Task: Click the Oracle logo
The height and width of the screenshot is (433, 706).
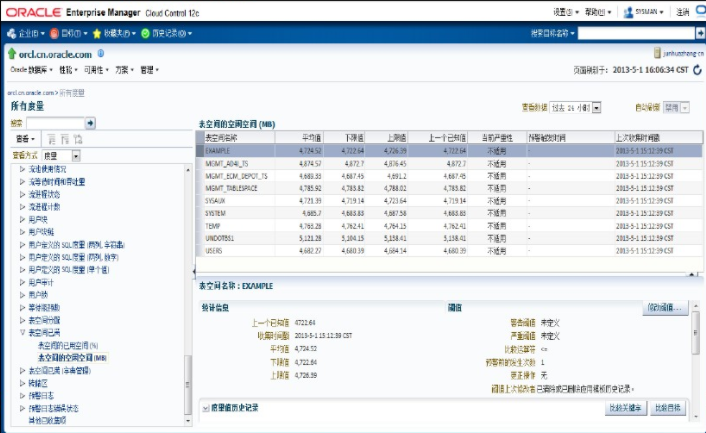Action: 33,13
